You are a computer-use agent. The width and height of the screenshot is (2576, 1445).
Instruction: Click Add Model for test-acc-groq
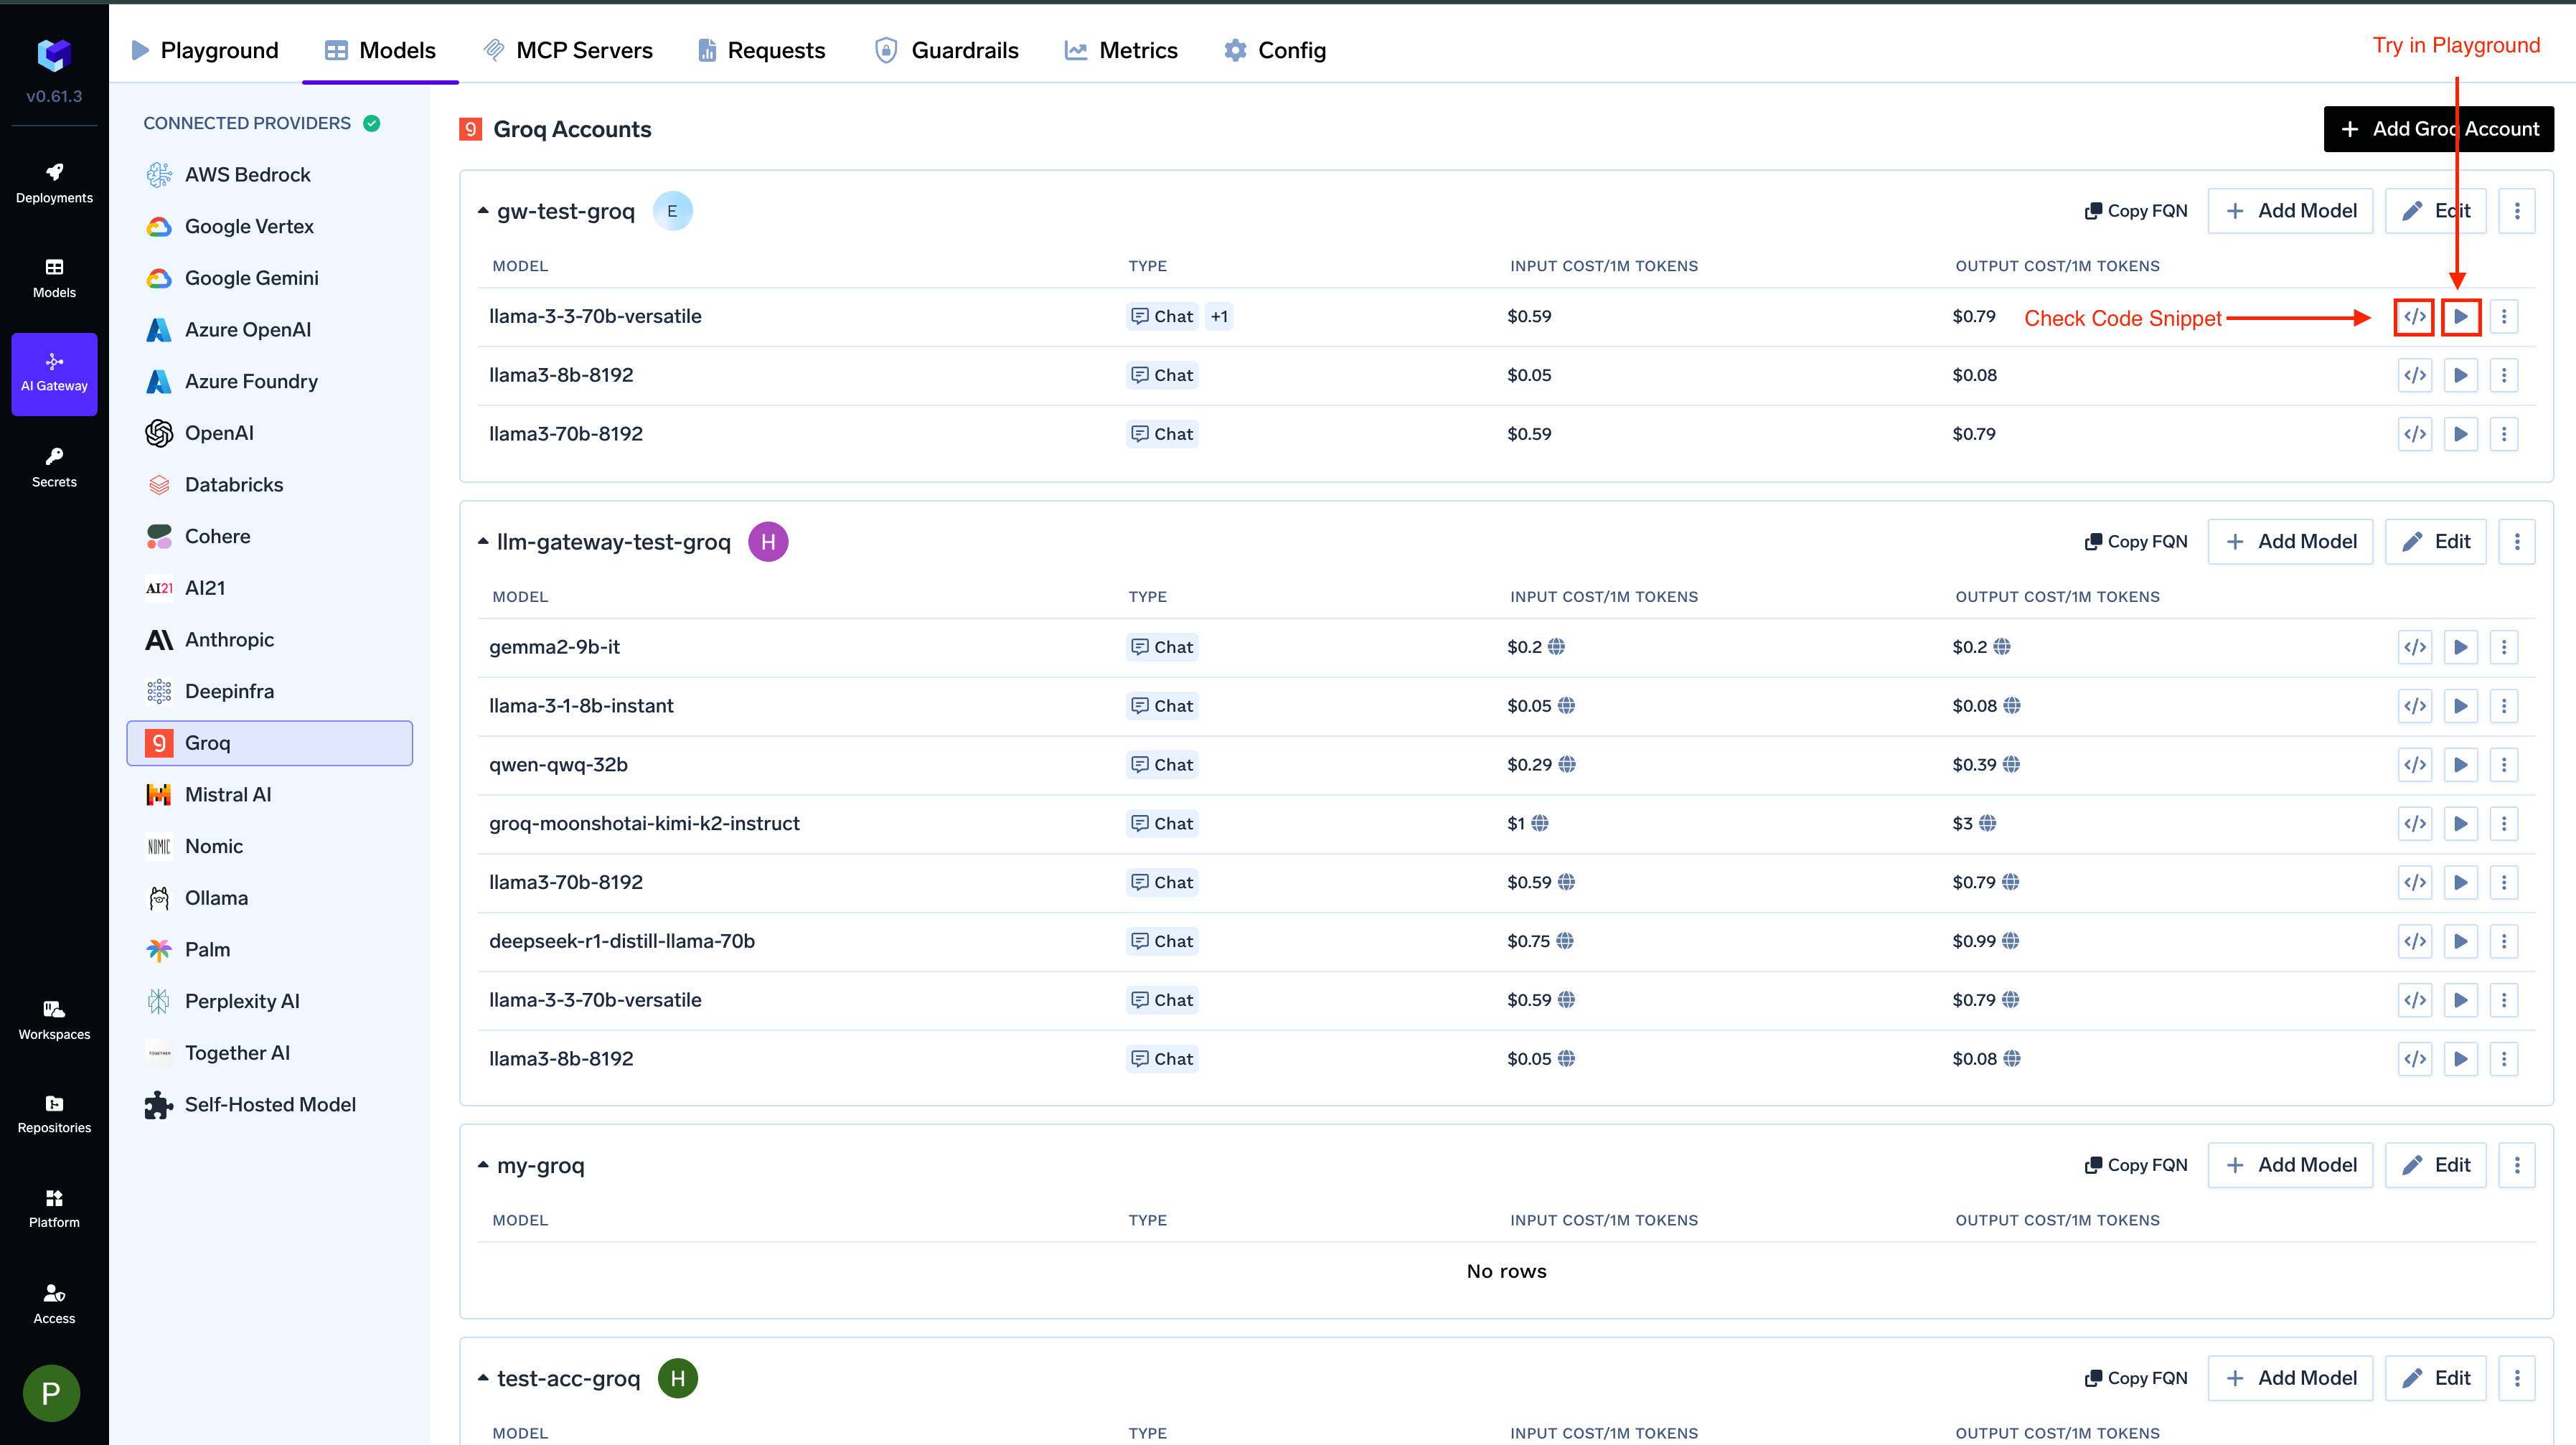(x=2290, y=1378)
